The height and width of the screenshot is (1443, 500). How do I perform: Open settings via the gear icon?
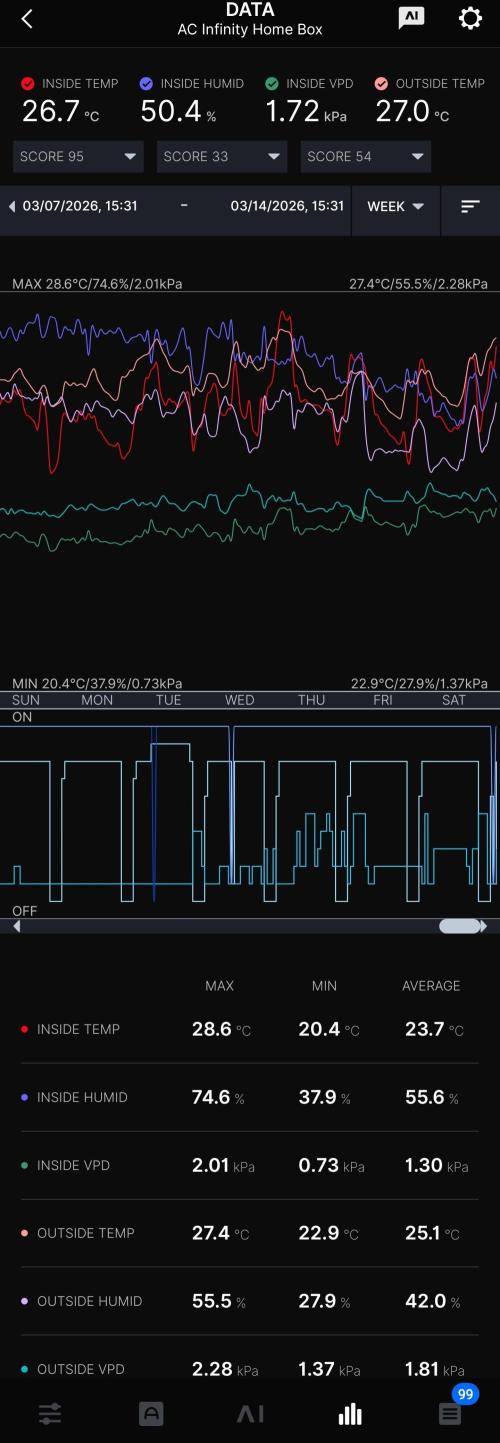click(x=470, y=18)
